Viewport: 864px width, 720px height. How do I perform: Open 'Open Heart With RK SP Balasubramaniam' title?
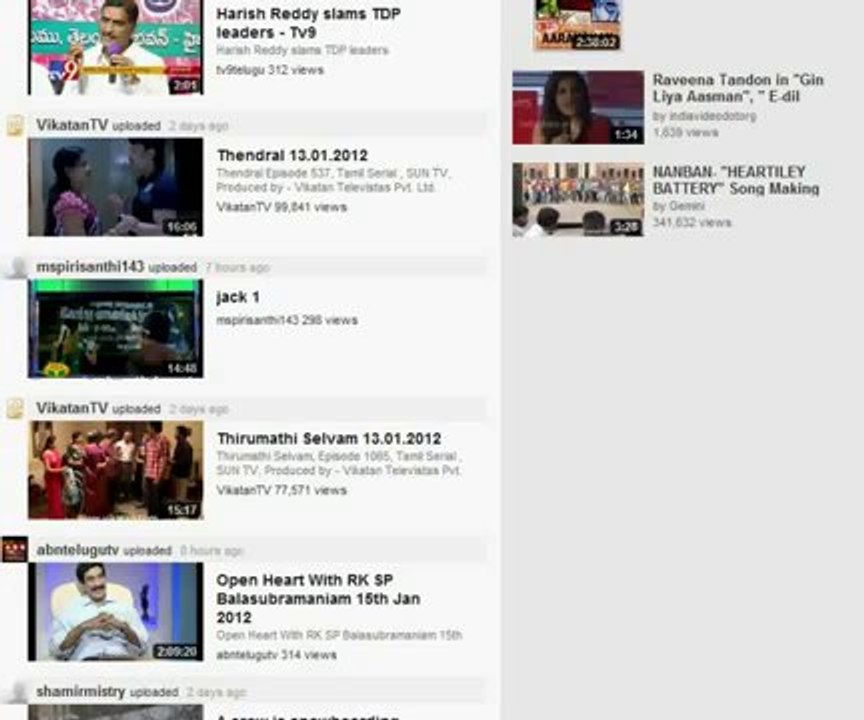pos(318,599)
